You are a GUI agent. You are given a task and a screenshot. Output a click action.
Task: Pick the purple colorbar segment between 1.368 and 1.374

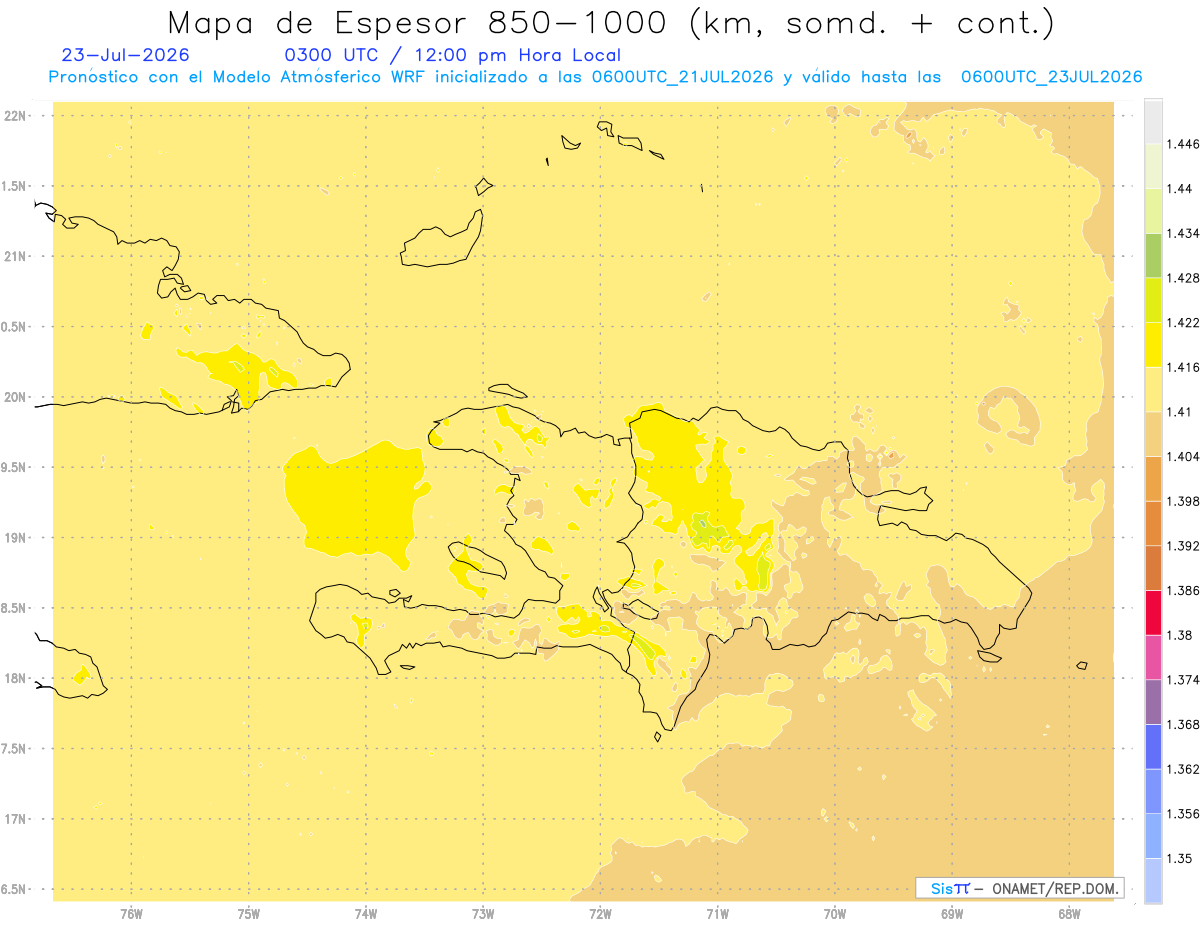pyautogui.click(x=1153, y=702)
